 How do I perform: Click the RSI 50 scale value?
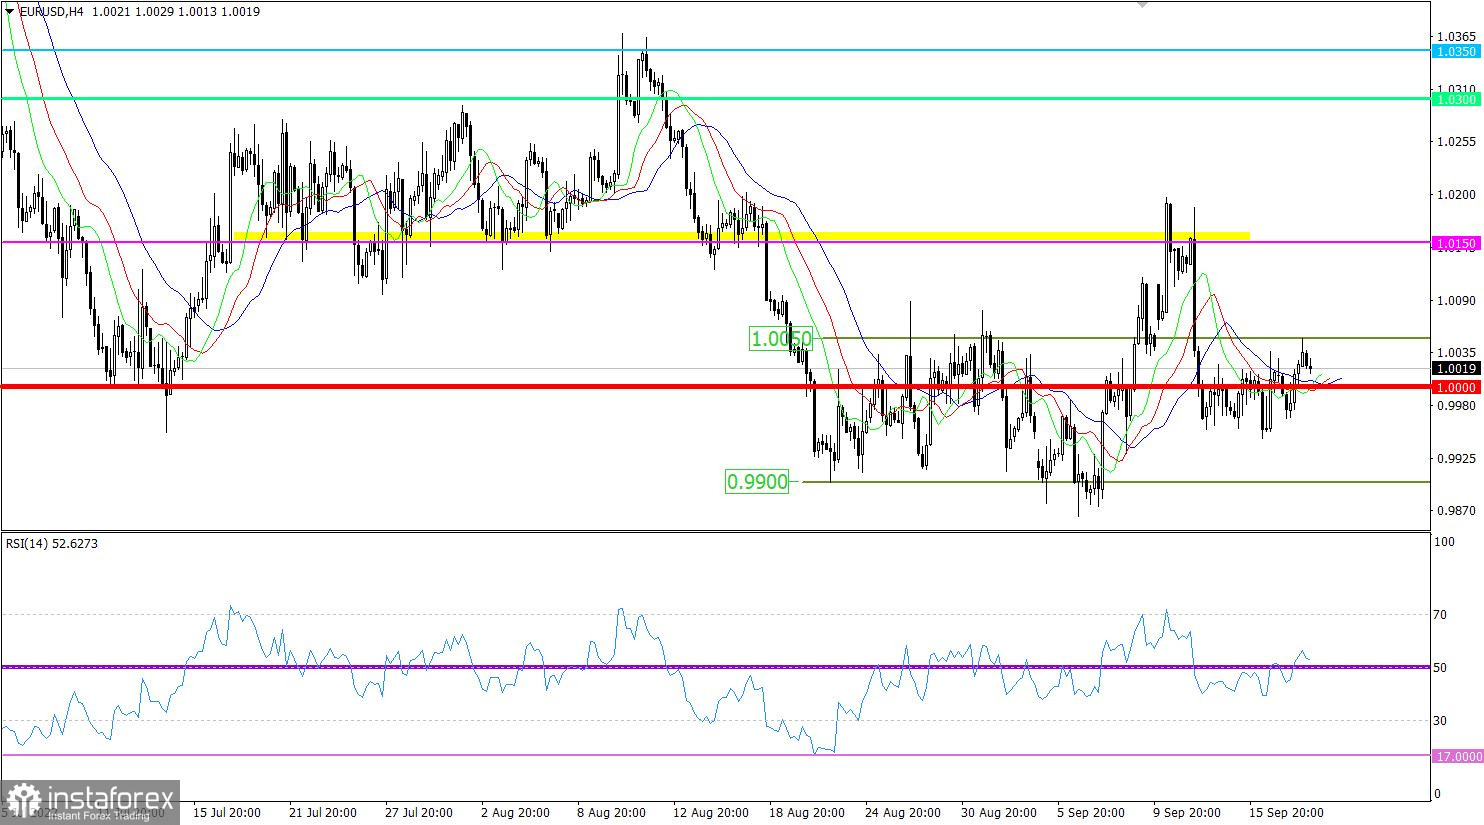point(1440,668)
